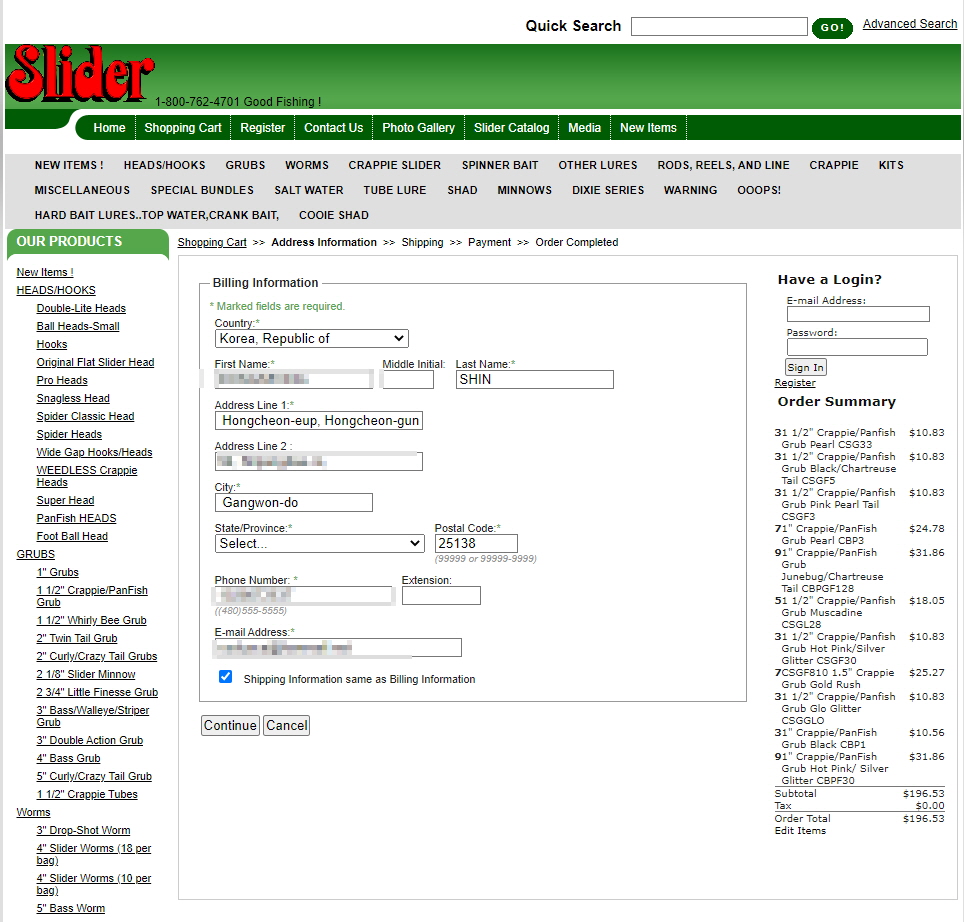This screenshot has width=964, height=922.
Task: Open PanFish HEADS sidebar link
Action: 76,518
